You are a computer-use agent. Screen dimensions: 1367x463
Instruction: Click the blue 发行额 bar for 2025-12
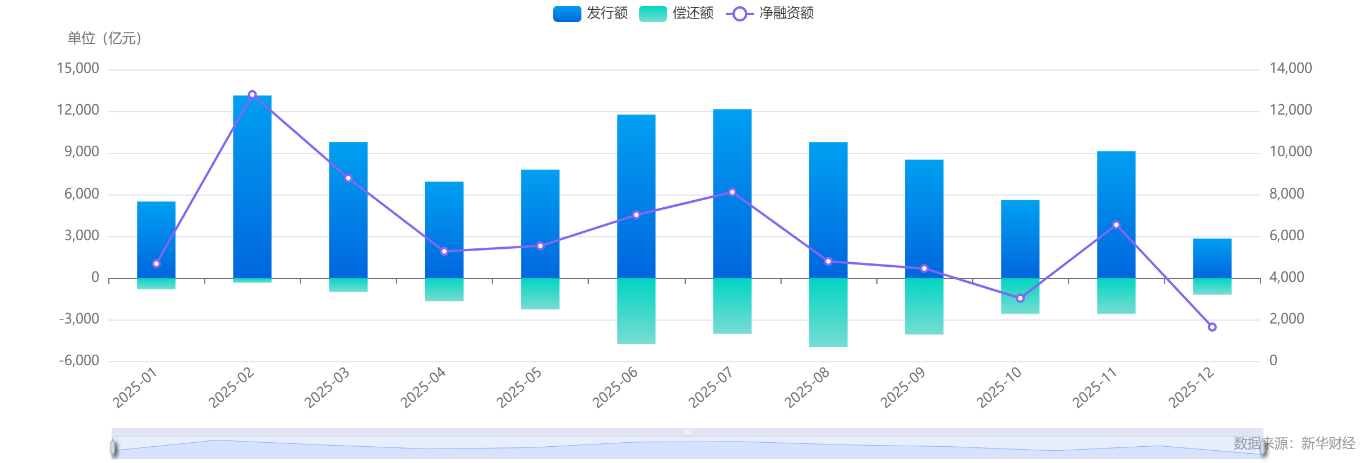tap(1212, 258)
